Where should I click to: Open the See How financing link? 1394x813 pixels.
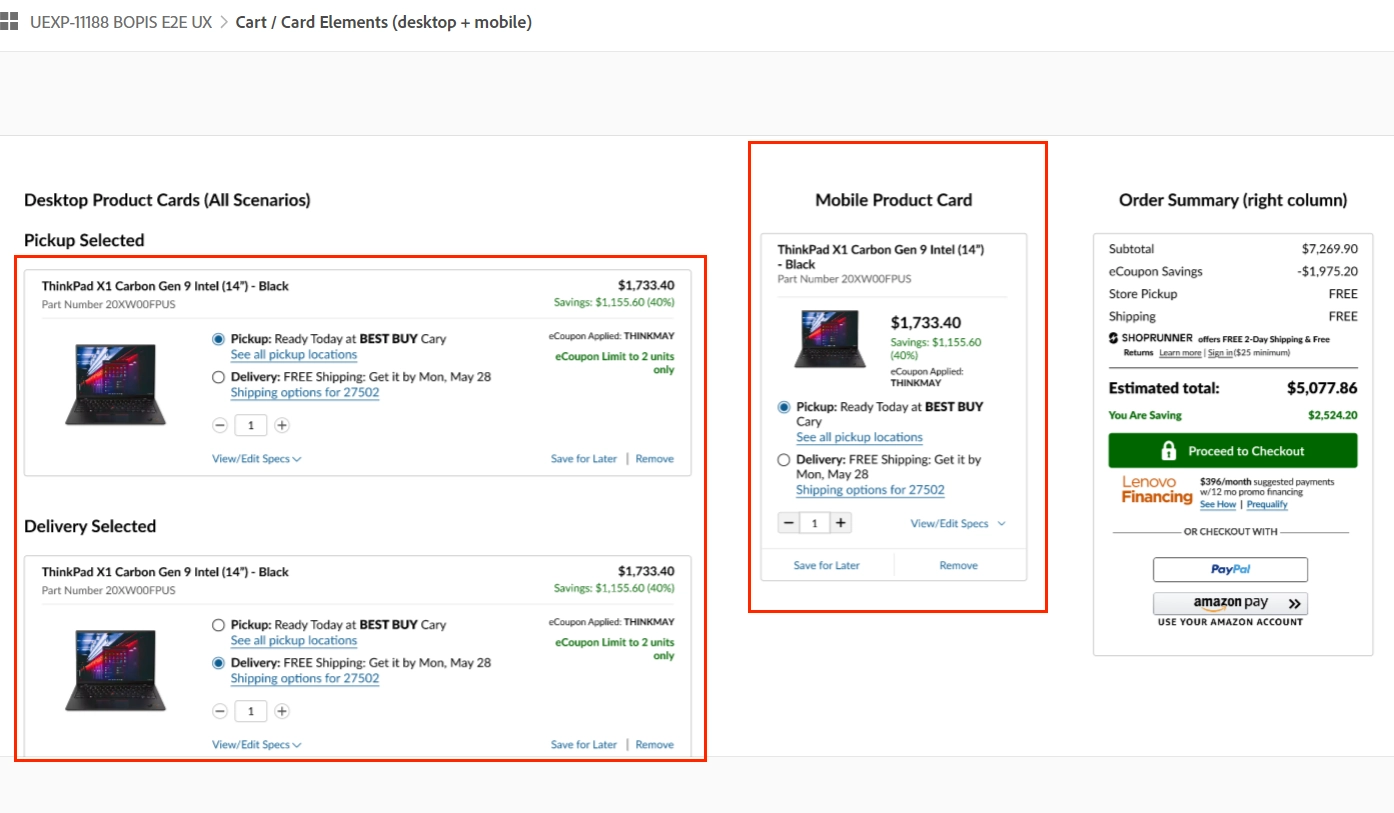(1218, 505)
